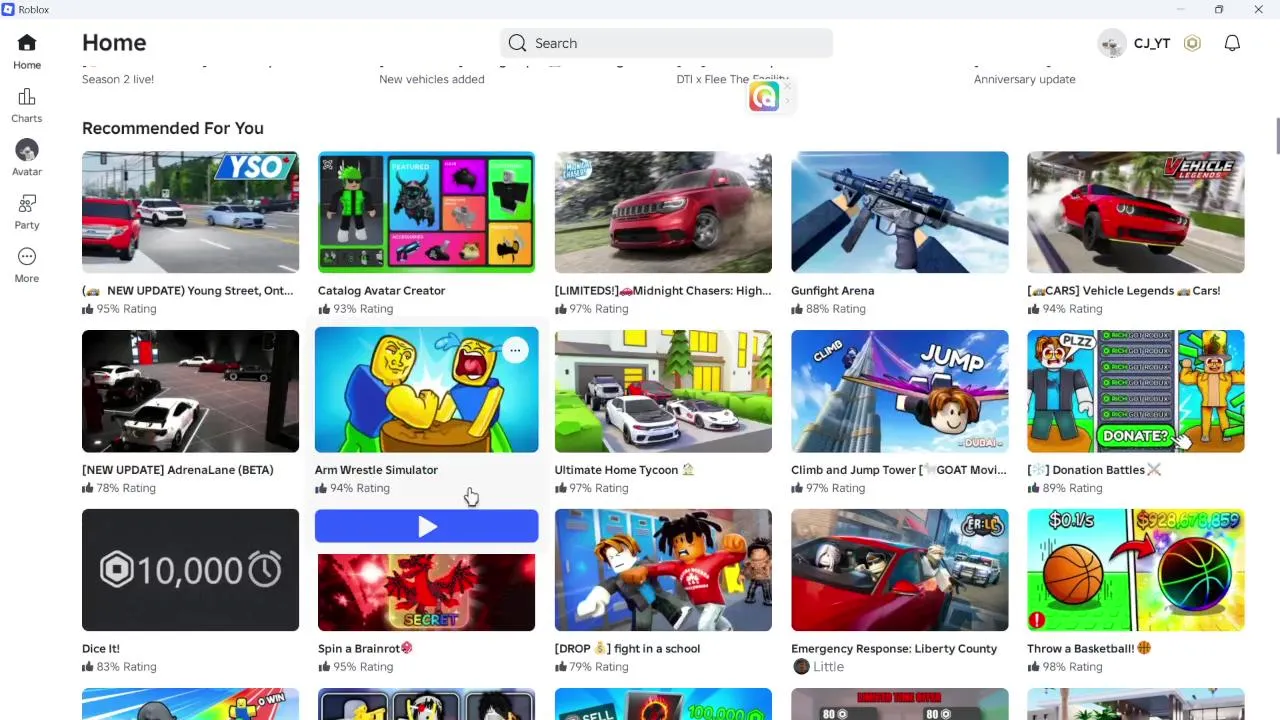This screenshot has height=720, width=1280.
Task: Open Young Street Ontario game thumbnail
Action: click(190, 212)
